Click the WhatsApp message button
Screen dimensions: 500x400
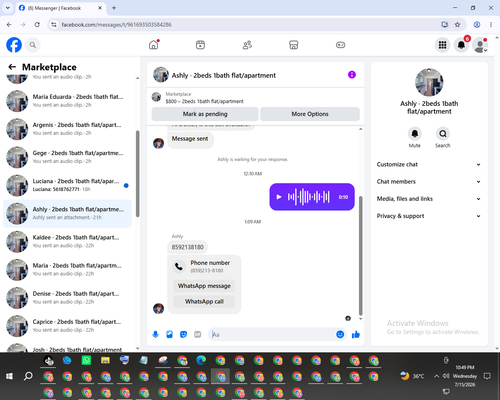pyautogui.click(x=204, y=286)
